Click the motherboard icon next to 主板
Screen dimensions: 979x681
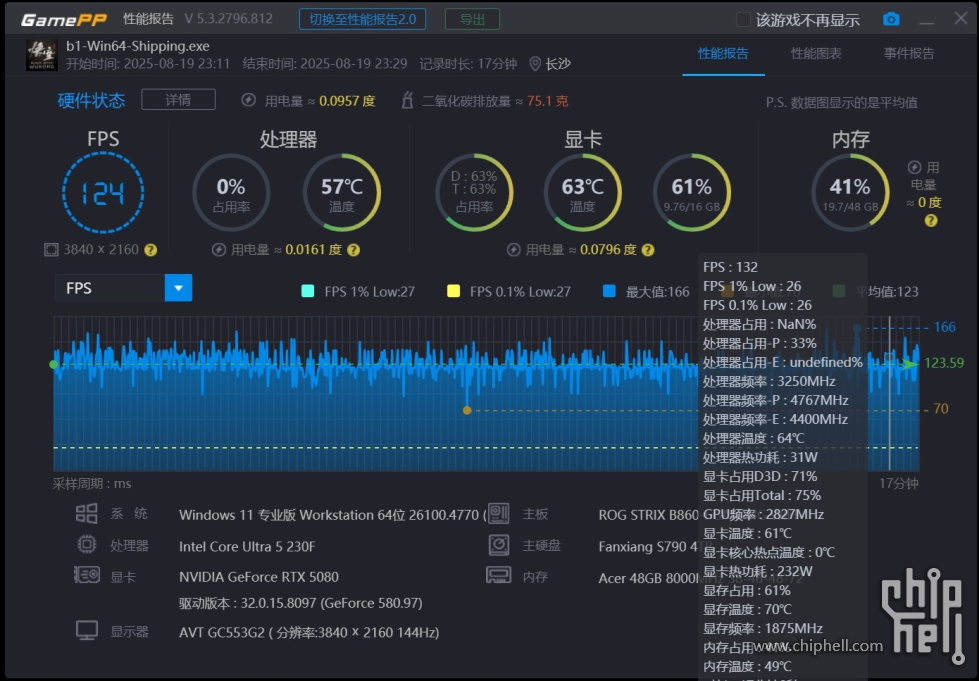pyautogui.click(x=498, y=514)
